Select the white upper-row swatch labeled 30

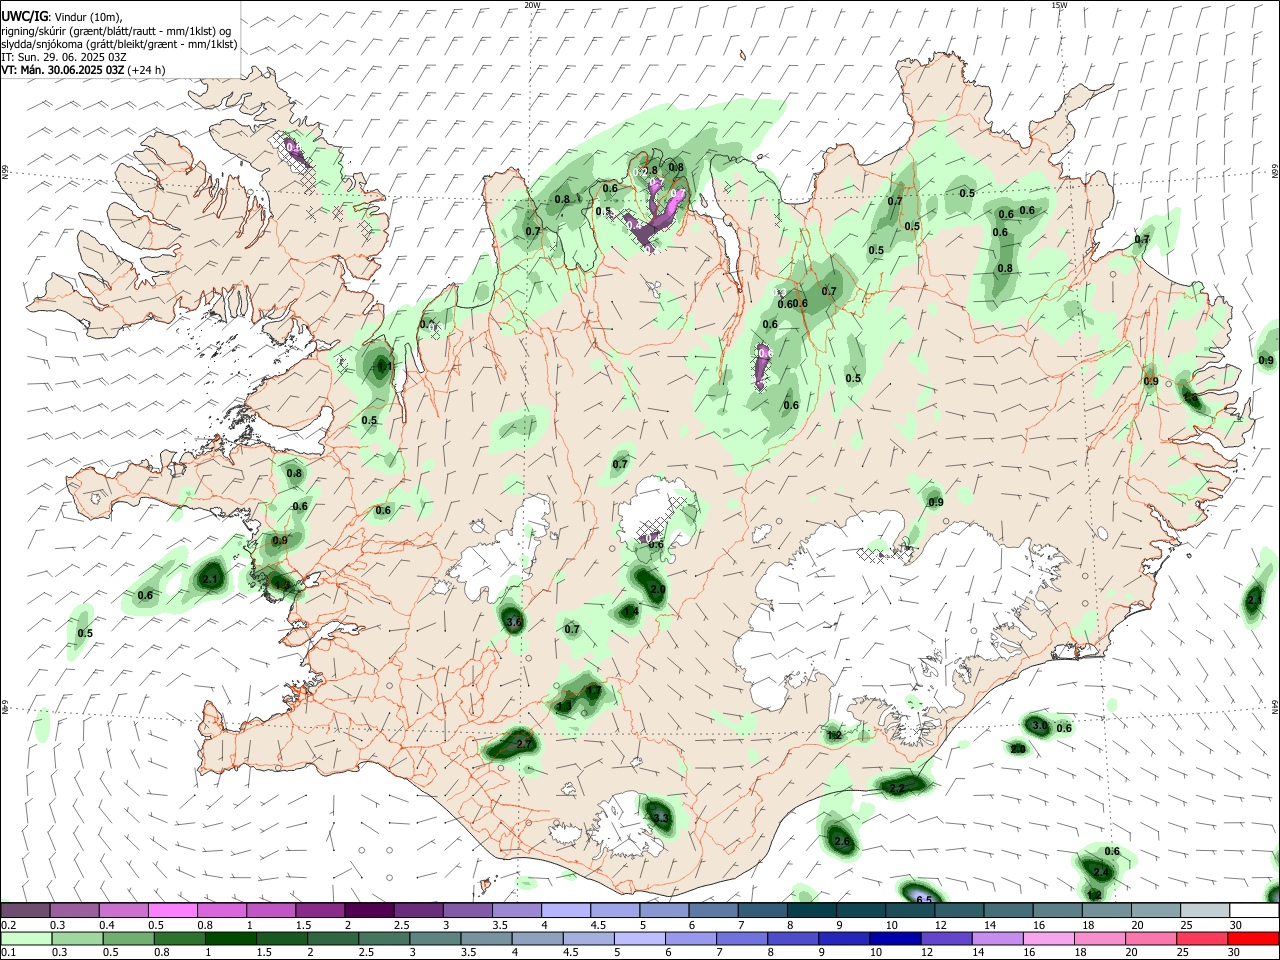1255,911
